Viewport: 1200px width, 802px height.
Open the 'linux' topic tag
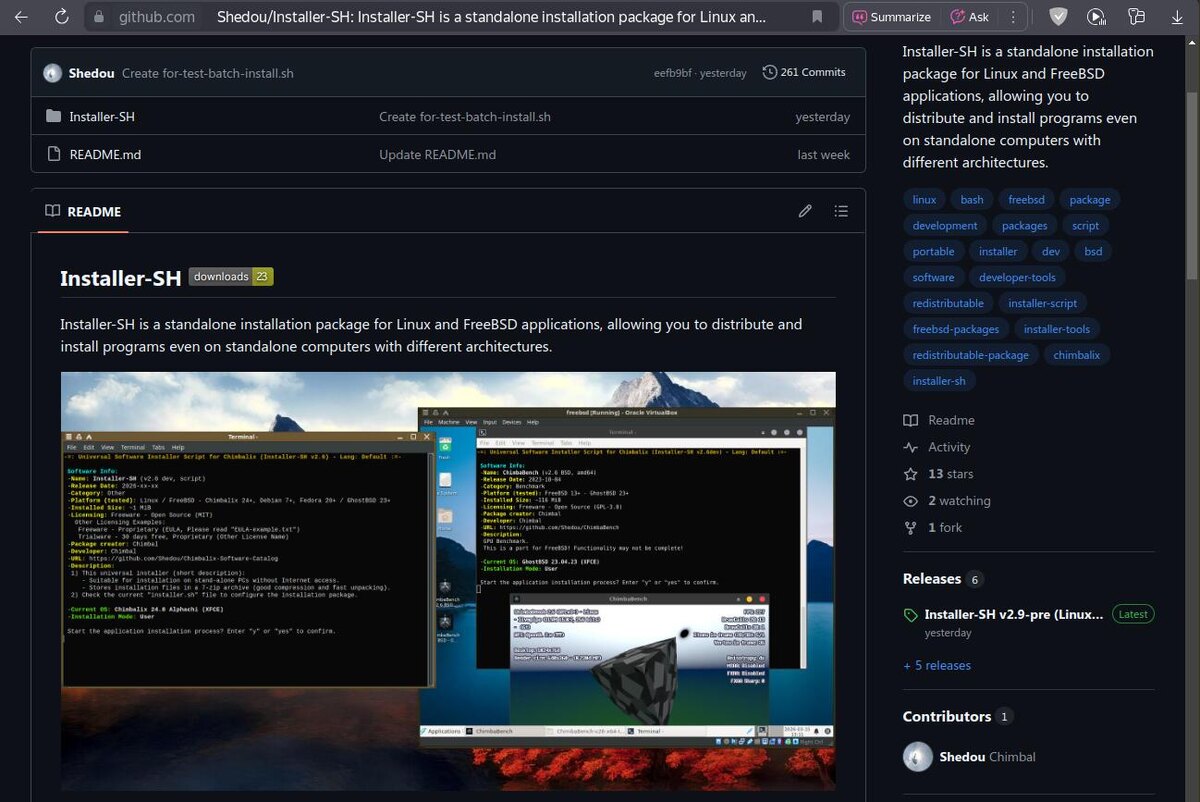pyautogui.click(x=925, y=199)
